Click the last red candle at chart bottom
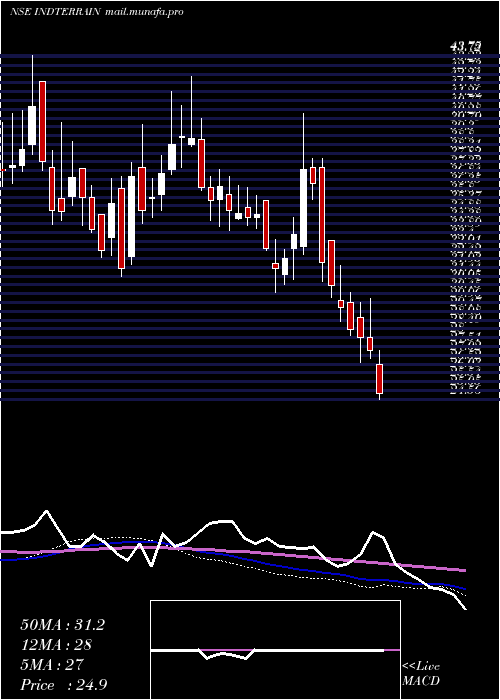The height and width of the screenshot is (700, 500). tap(379, 379)
